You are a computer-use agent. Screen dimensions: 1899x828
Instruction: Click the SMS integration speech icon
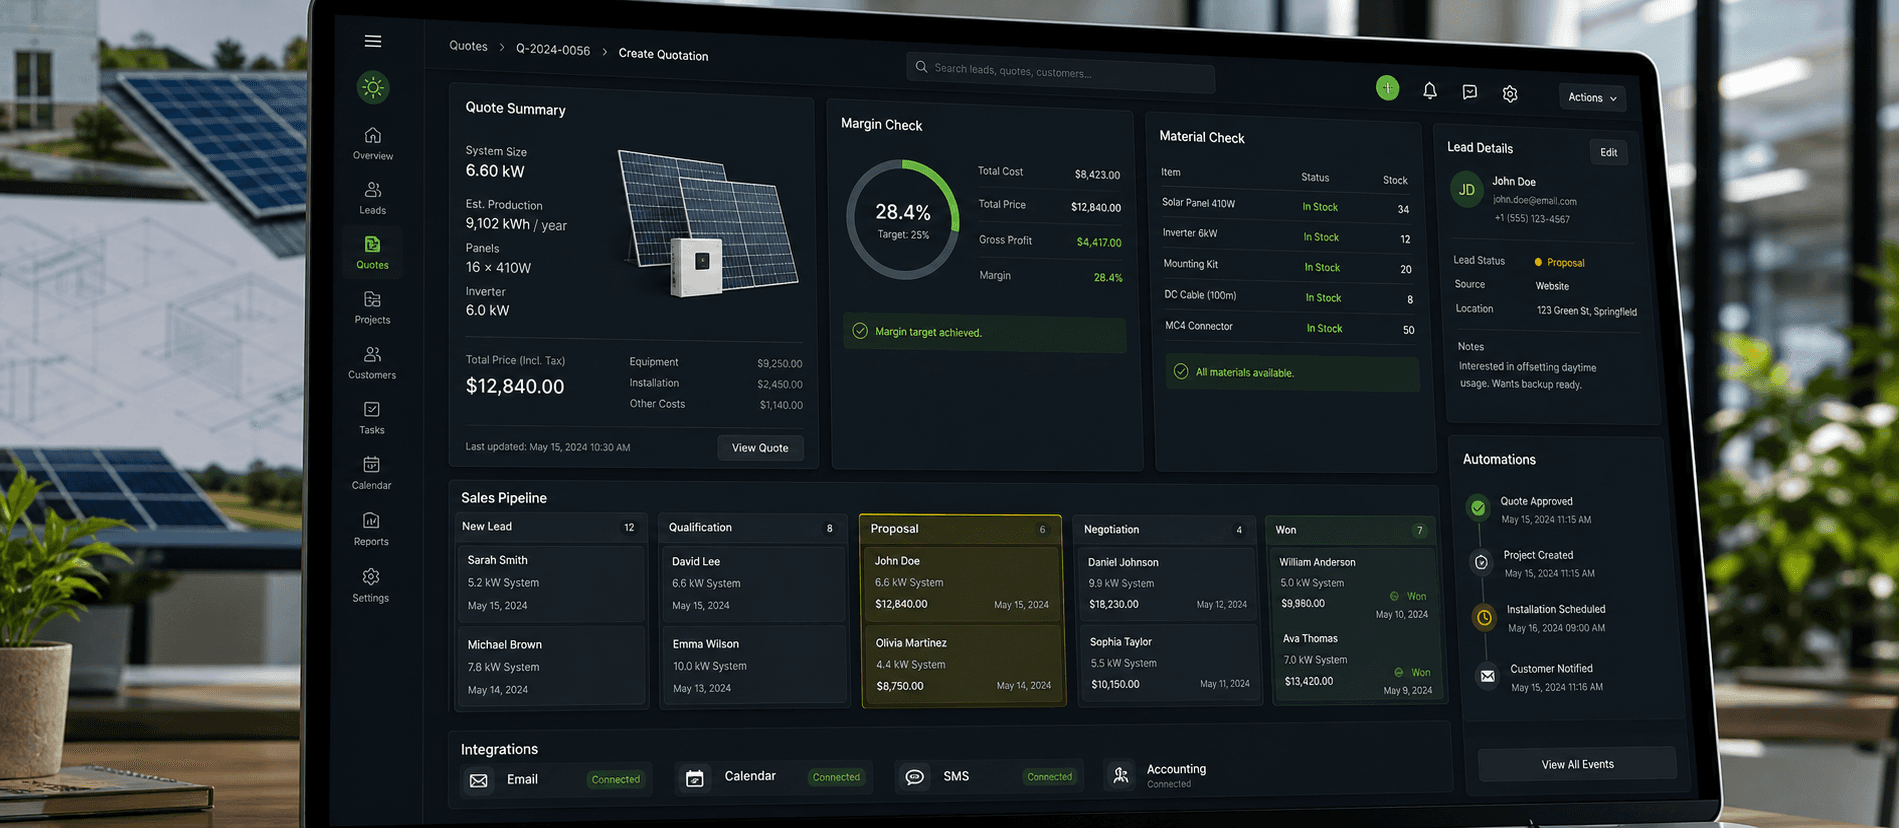pos(914,777)
